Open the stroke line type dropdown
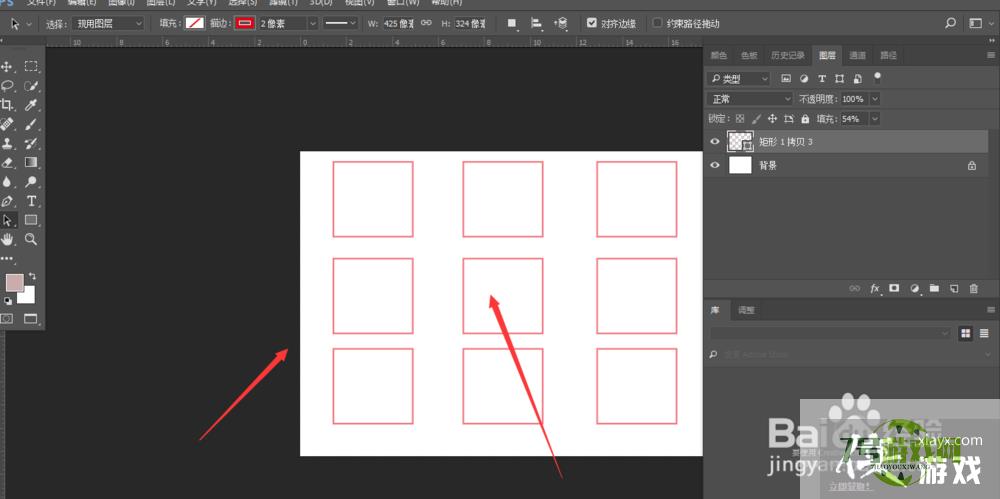Viewport: 1000px width, 499px height. pos(340,24)
